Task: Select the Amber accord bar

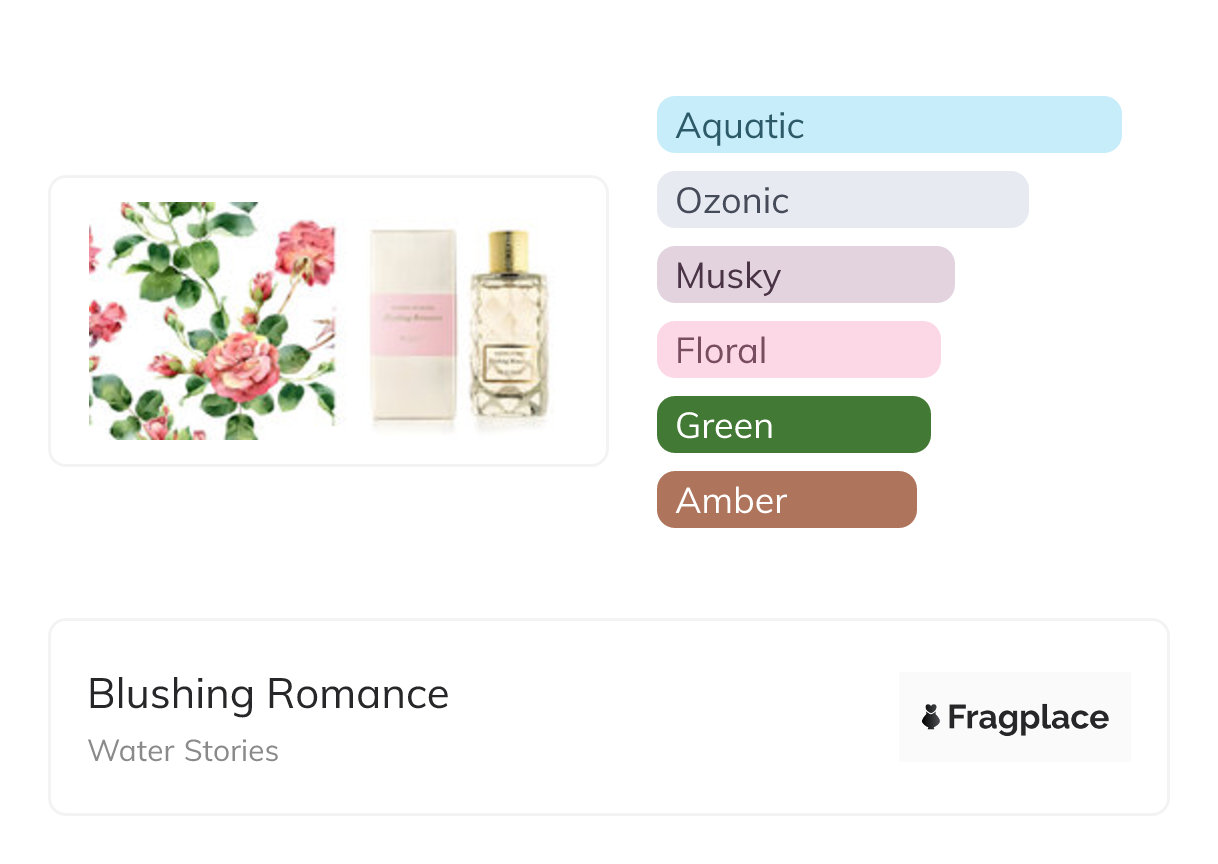Action: click(x=786, y=500)
